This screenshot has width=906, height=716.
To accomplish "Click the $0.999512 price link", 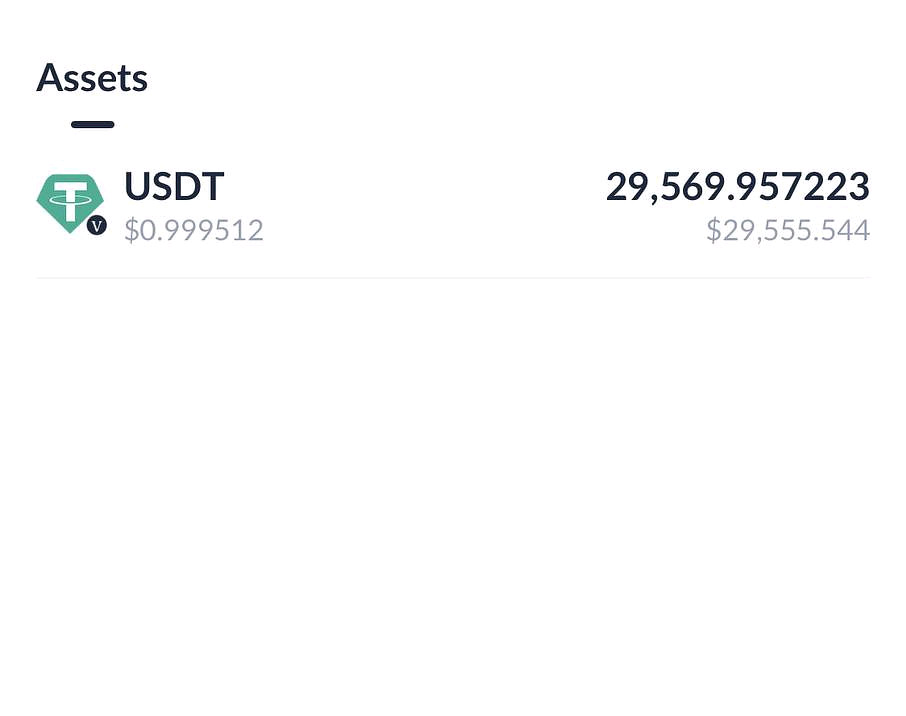I will (x=194, y=230).
